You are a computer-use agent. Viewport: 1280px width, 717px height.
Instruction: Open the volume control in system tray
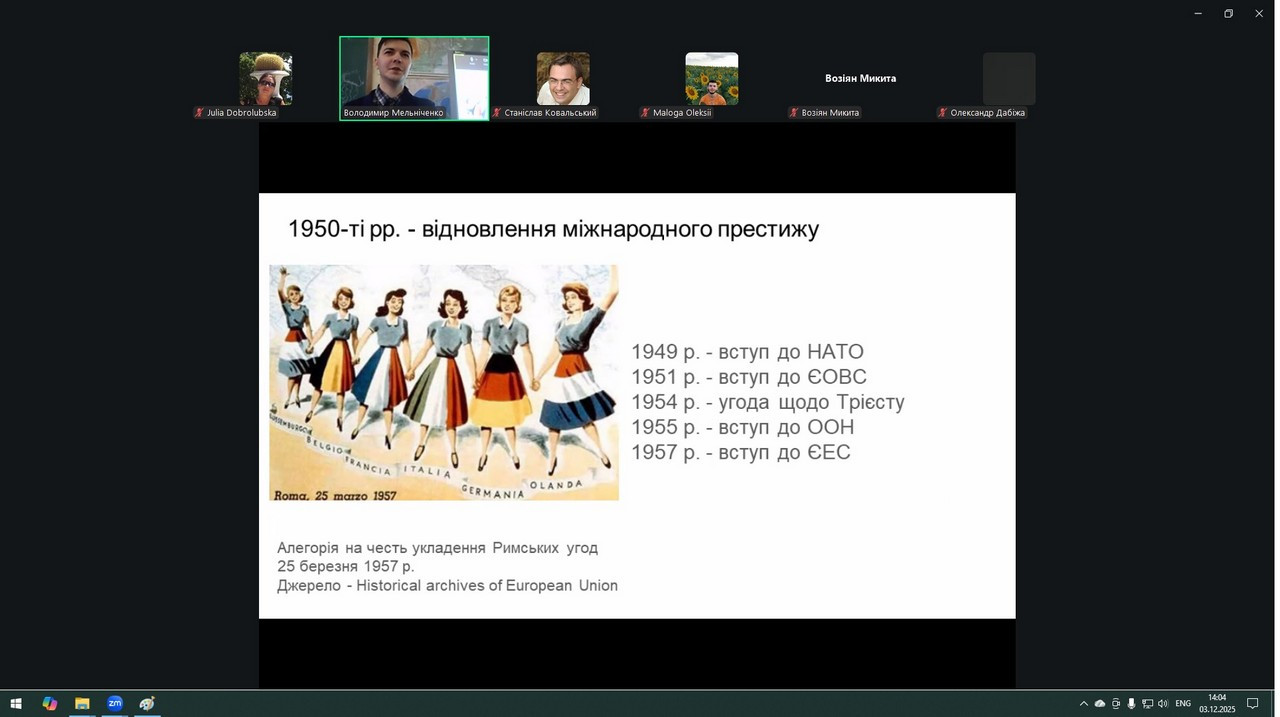1163,704
